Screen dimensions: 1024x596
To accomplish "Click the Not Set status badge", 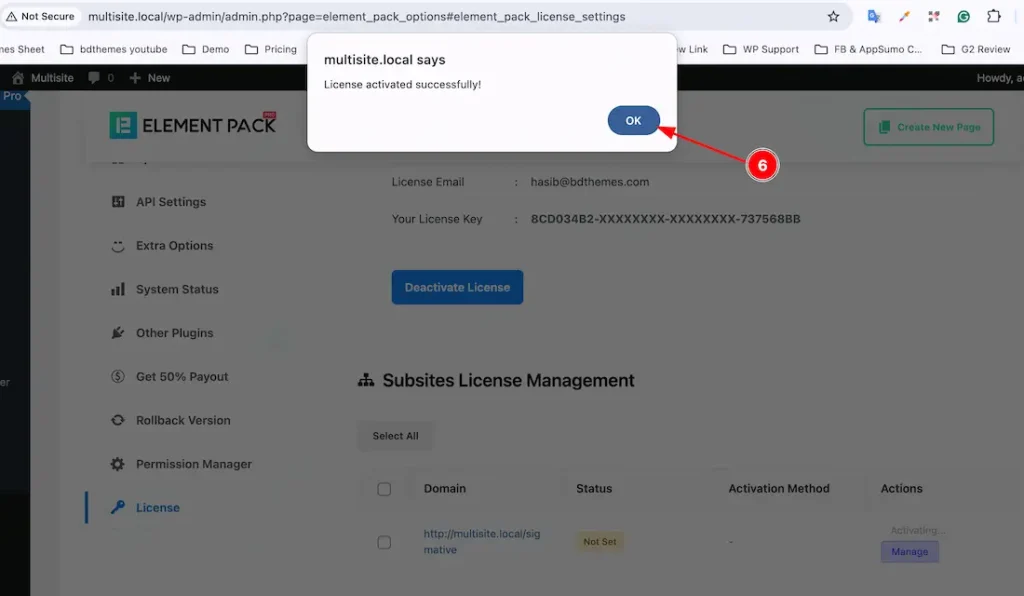I will click(x=600, y=542).
